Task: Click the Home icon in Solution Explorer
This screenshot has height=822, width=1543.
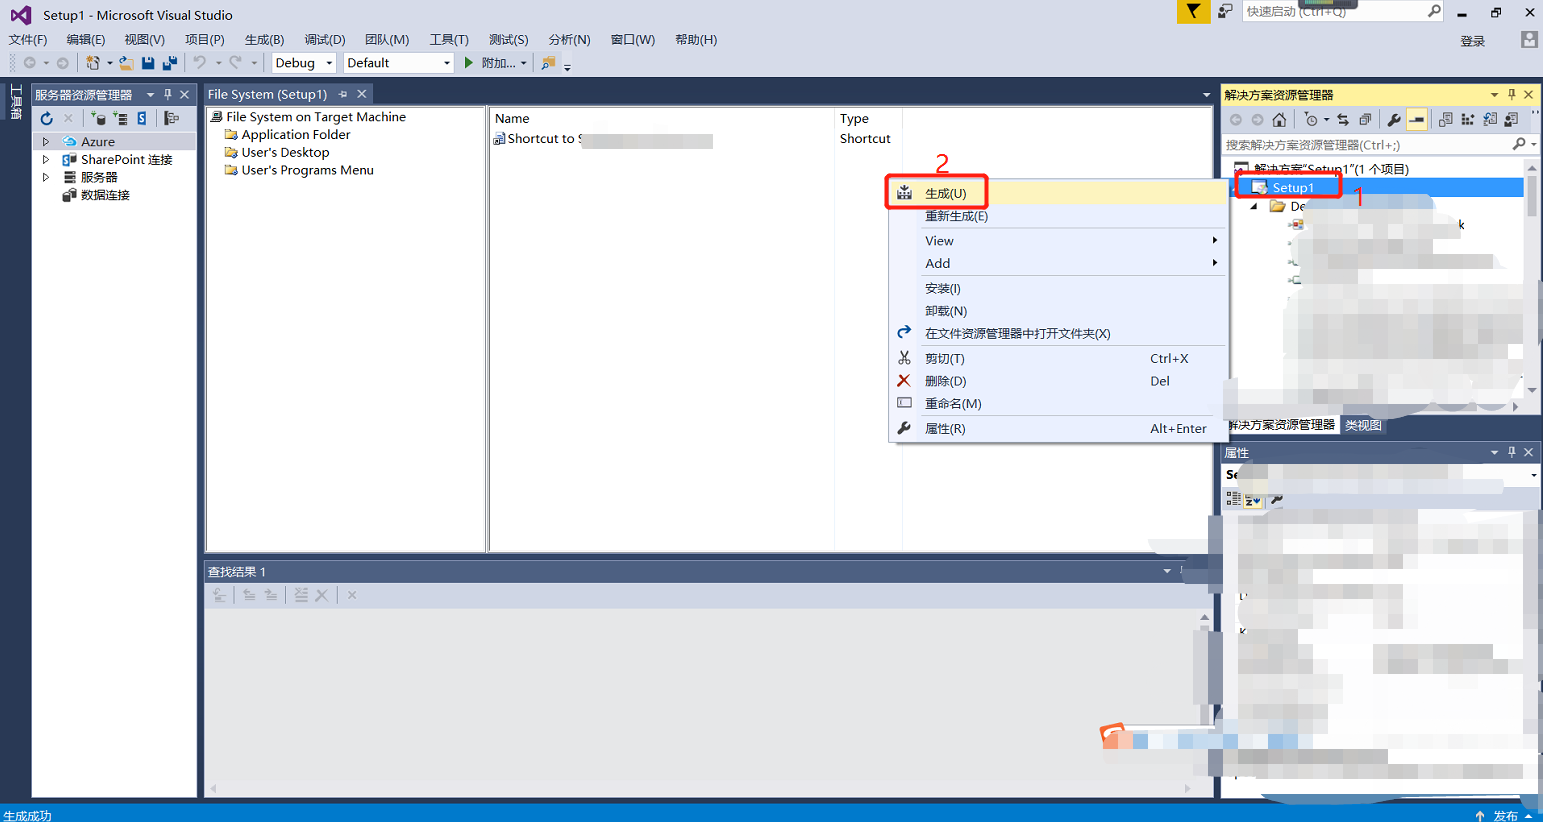Action: [1279, 120]
